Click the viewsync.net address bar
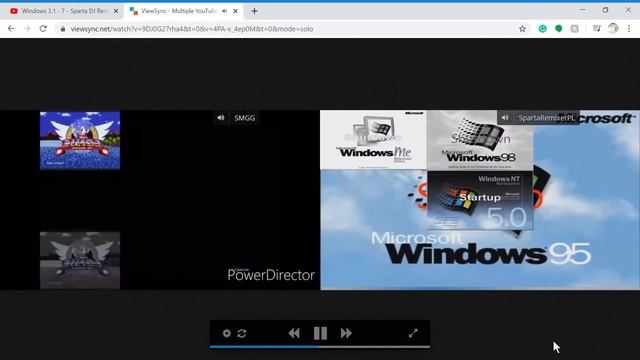This screenshot has width=640, height=360. (x=286, y=29)
